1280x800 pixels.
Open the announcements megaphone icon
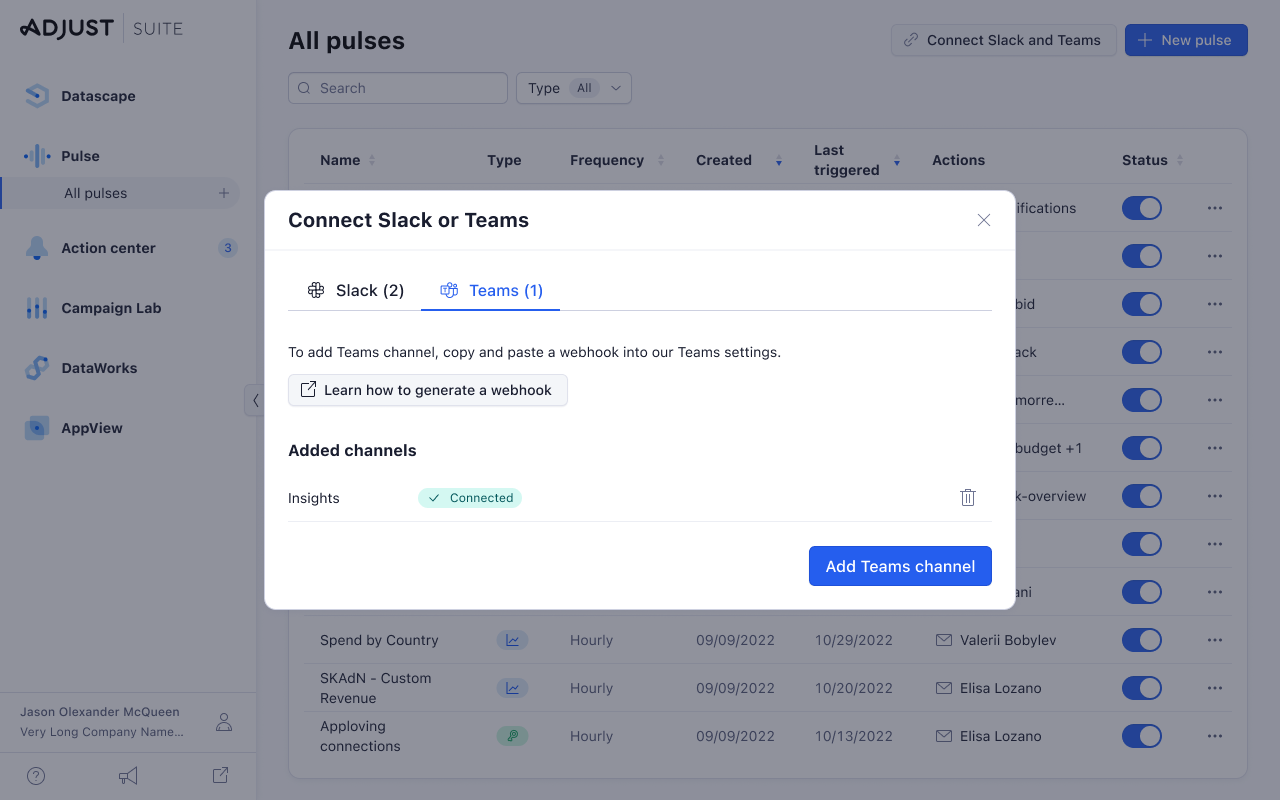point(128,776)
